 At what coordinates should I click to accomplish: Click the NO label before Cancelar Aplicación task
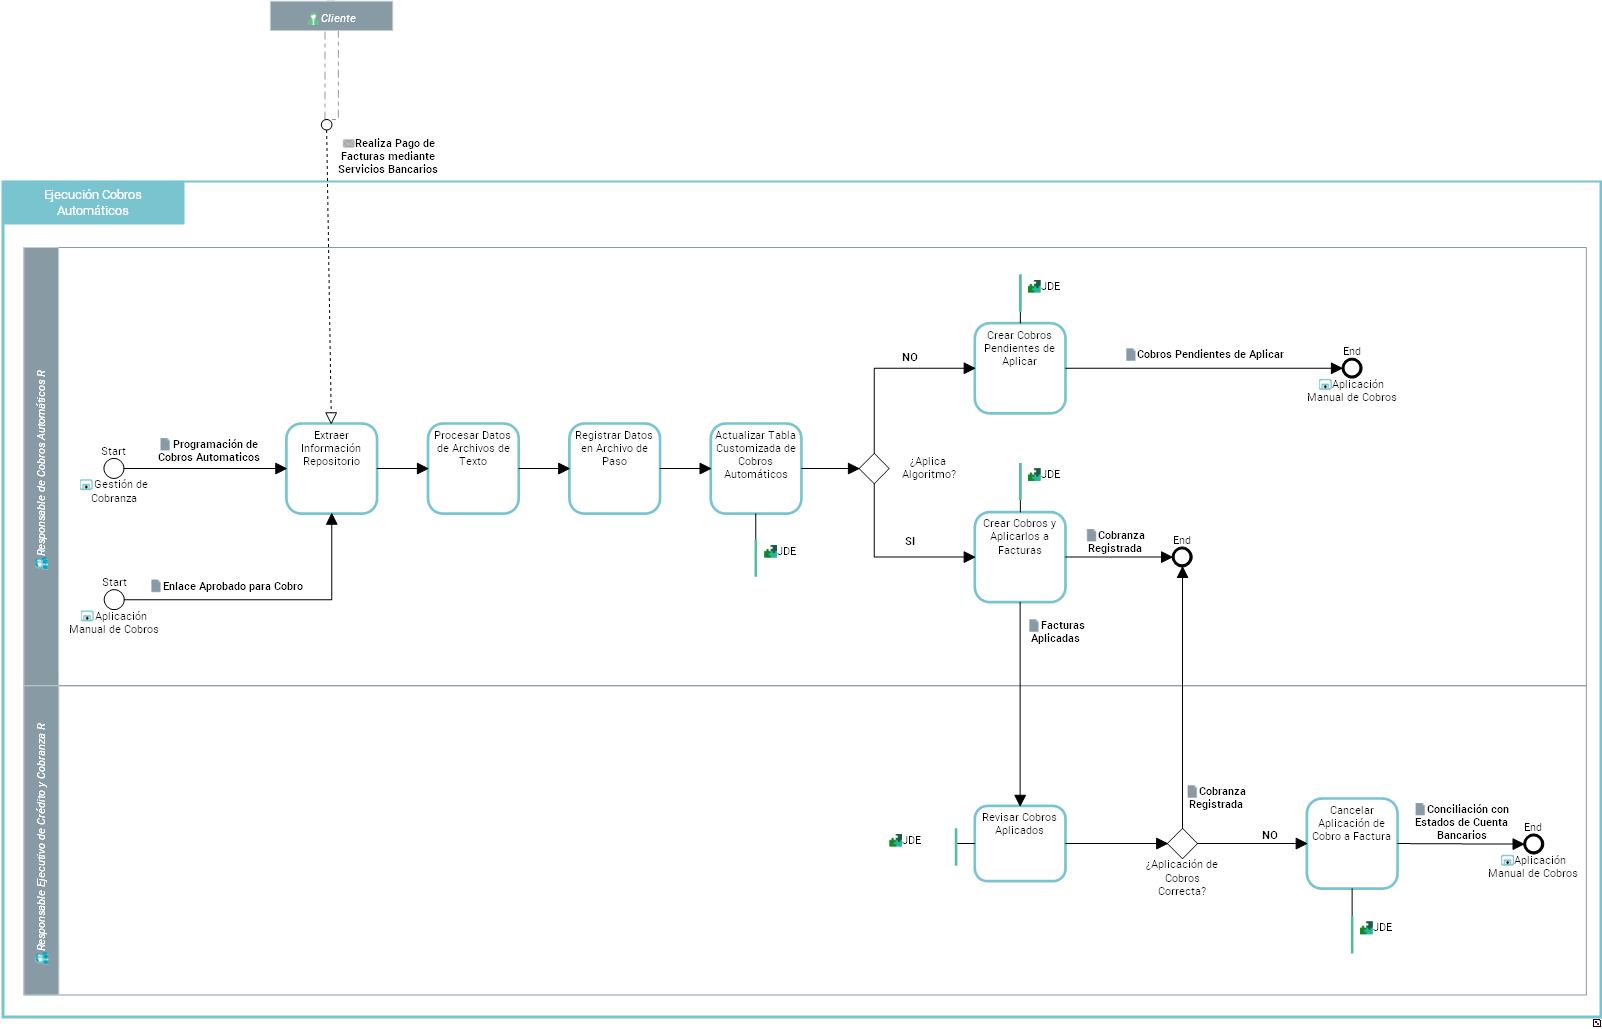[x=1270, y=835]
